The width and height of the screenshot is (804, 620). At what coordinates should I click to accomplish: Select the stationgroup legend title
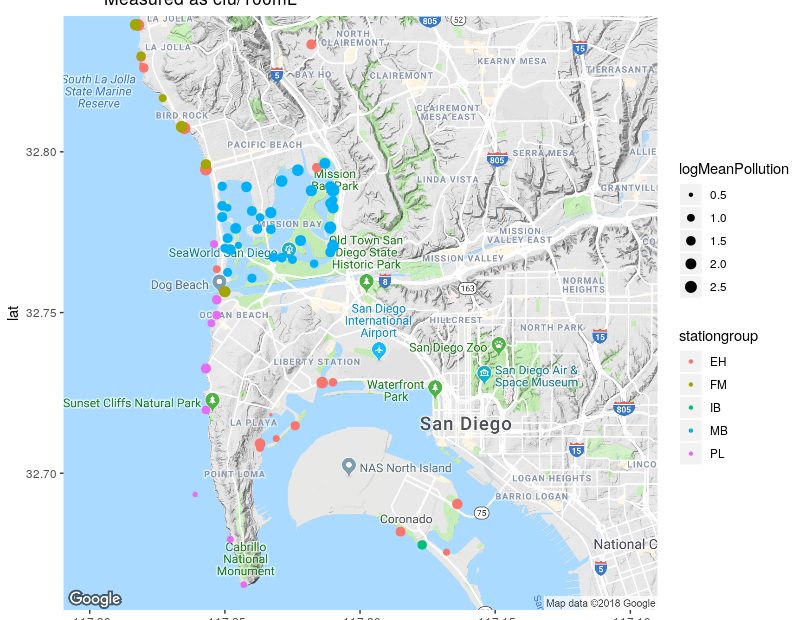click(x=718, y=336)
